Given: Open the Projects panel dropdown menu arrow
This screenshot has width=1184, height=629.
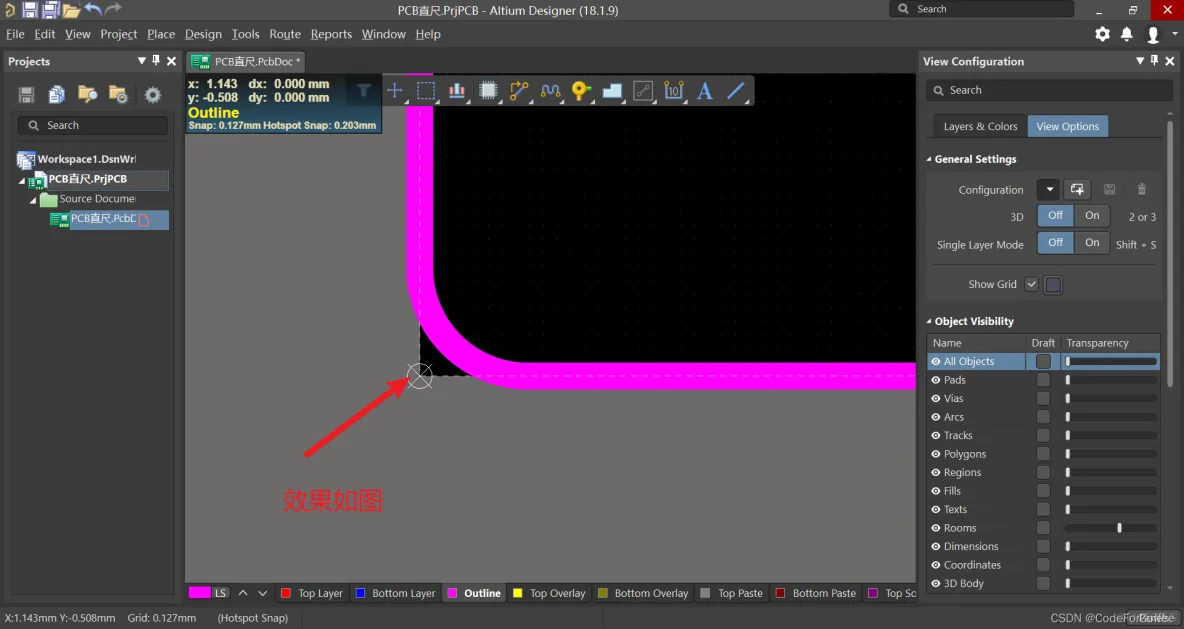Looking at the screenshot, I should pyautogui.click(x=141, y=60).
